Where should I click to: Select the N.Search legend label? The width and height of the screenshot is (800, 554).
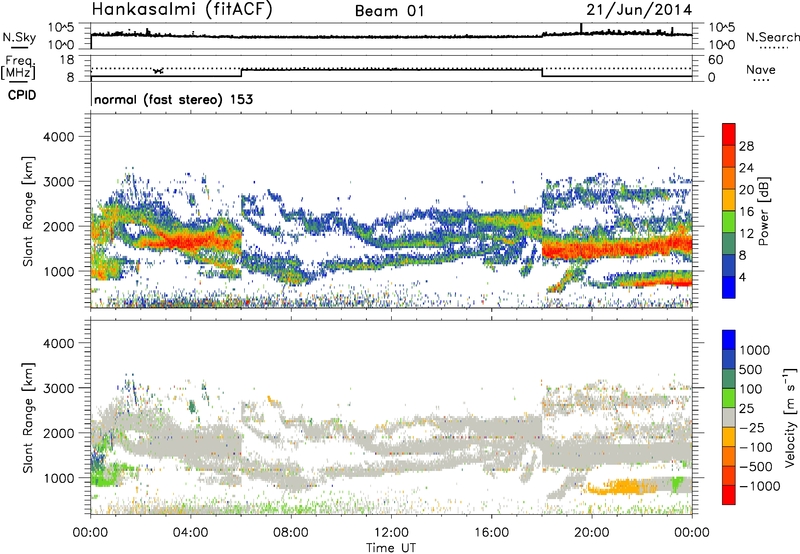772,37
